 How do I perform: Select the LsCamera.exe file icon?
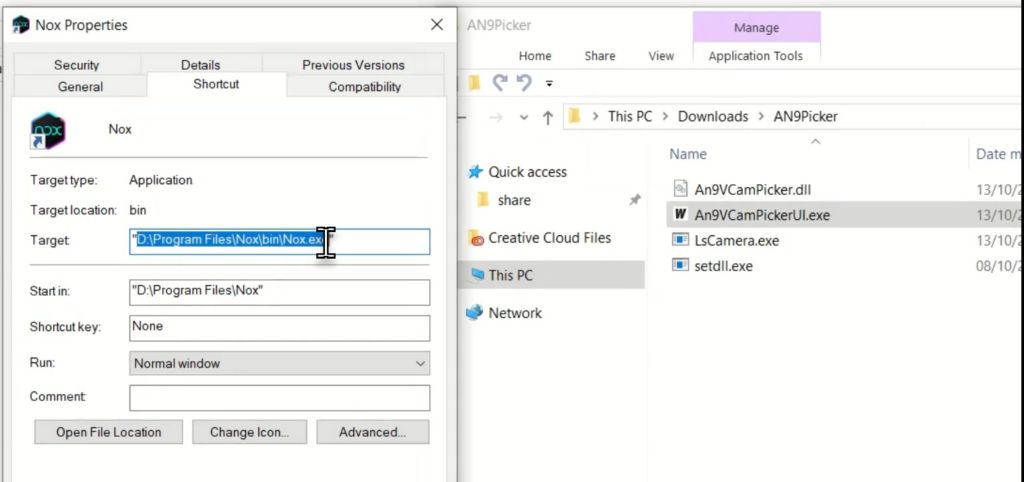[680, 240]
